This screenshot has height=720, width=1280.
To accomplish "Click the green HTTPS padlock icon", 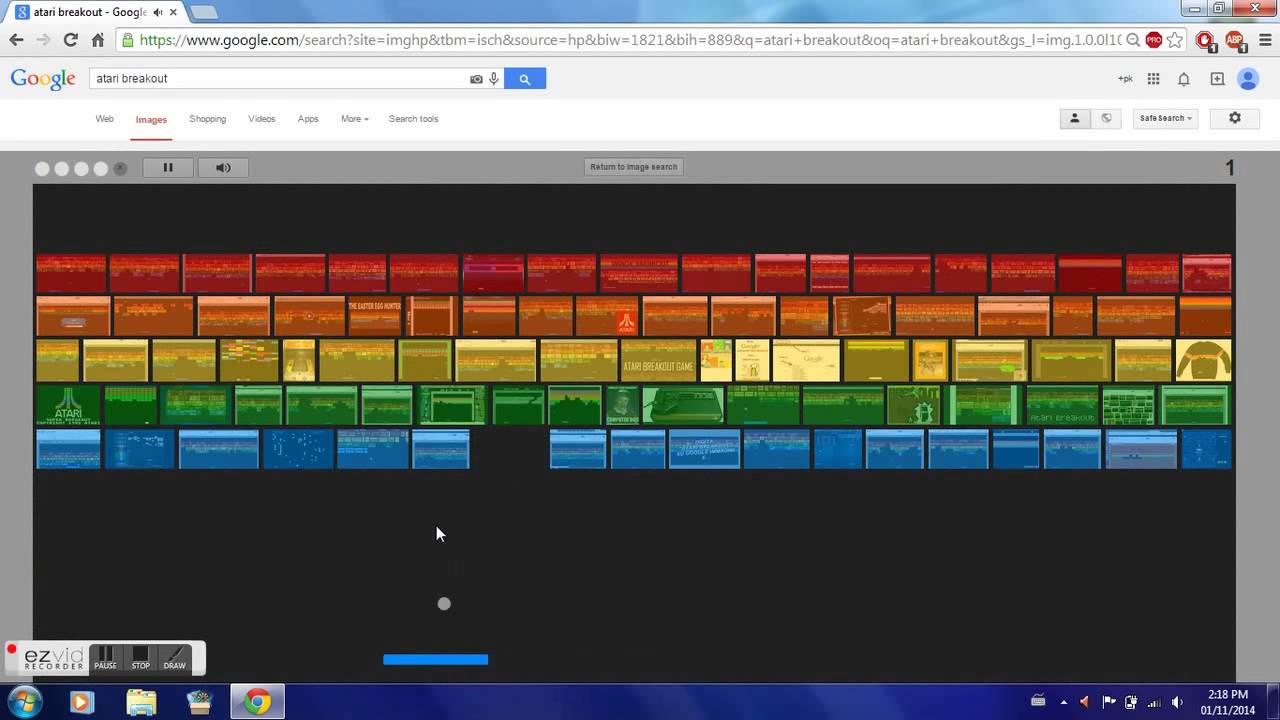I will coord(128,40).
